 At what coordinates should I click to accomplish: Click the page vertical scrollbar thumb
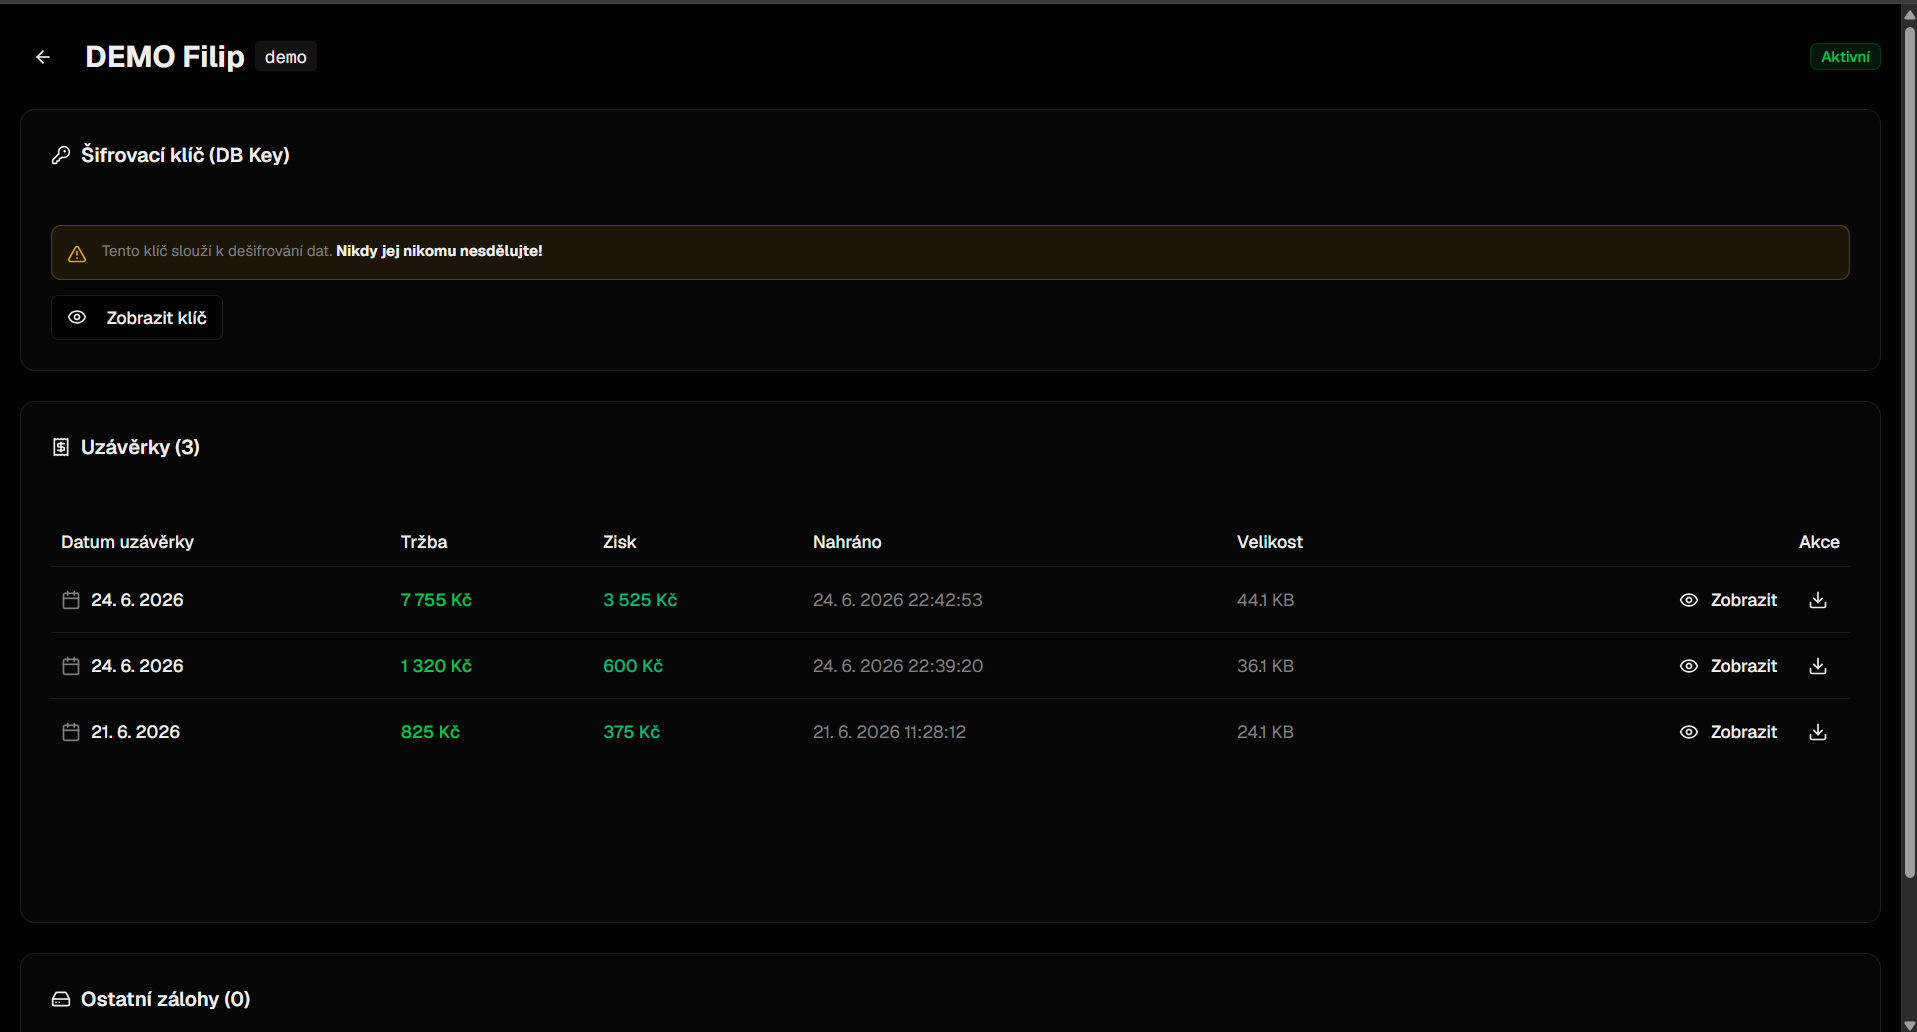tap(1909, 452)
